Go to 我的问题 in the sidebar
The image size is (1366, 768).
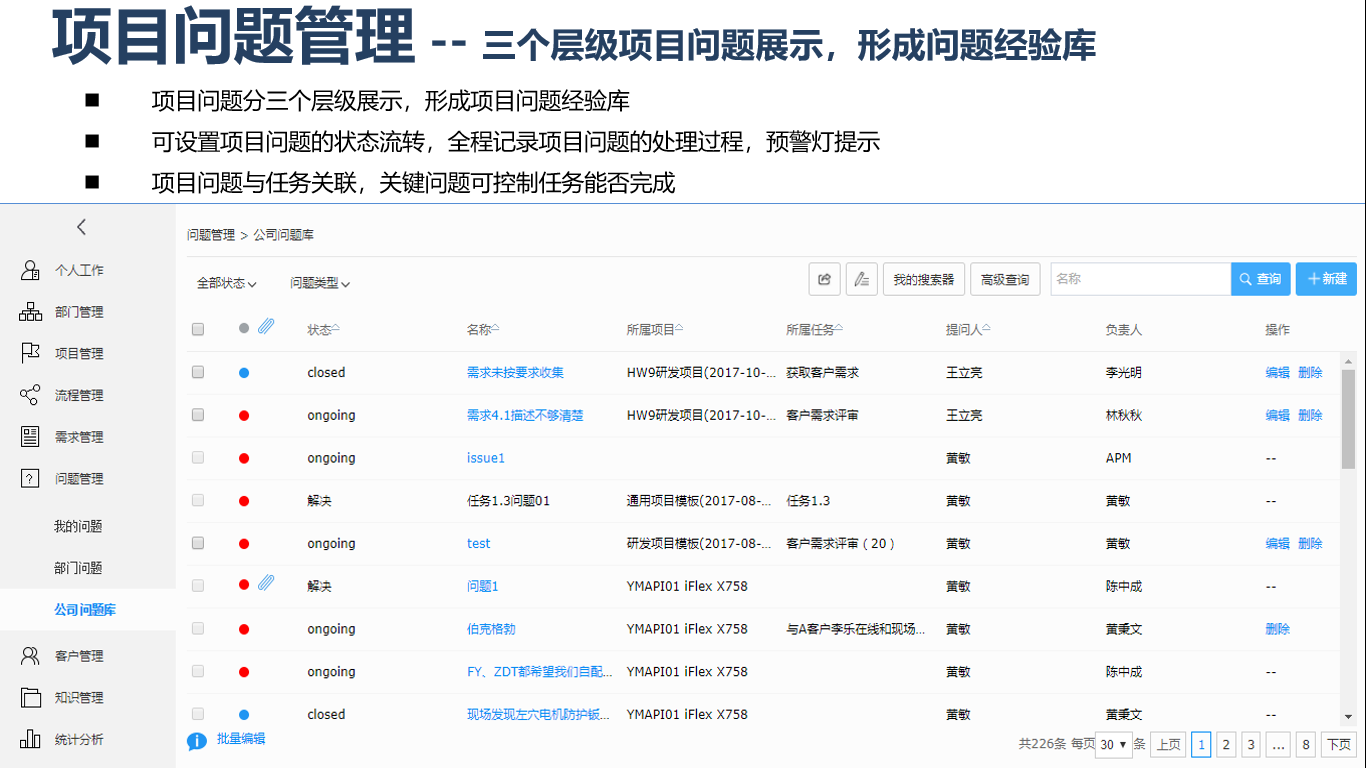pyautogui.click(x=78, y=527)
